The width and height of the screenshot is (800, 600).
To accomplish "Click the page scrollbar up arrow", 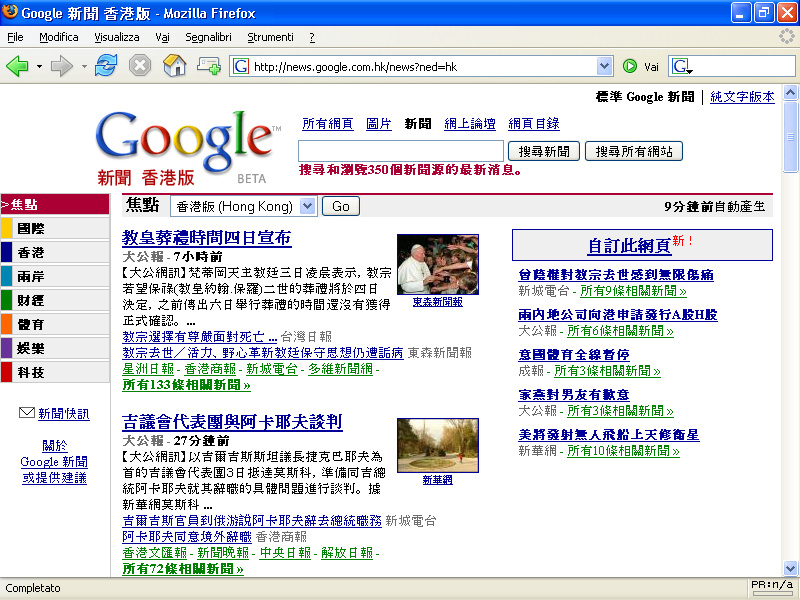I will [790, 92].
